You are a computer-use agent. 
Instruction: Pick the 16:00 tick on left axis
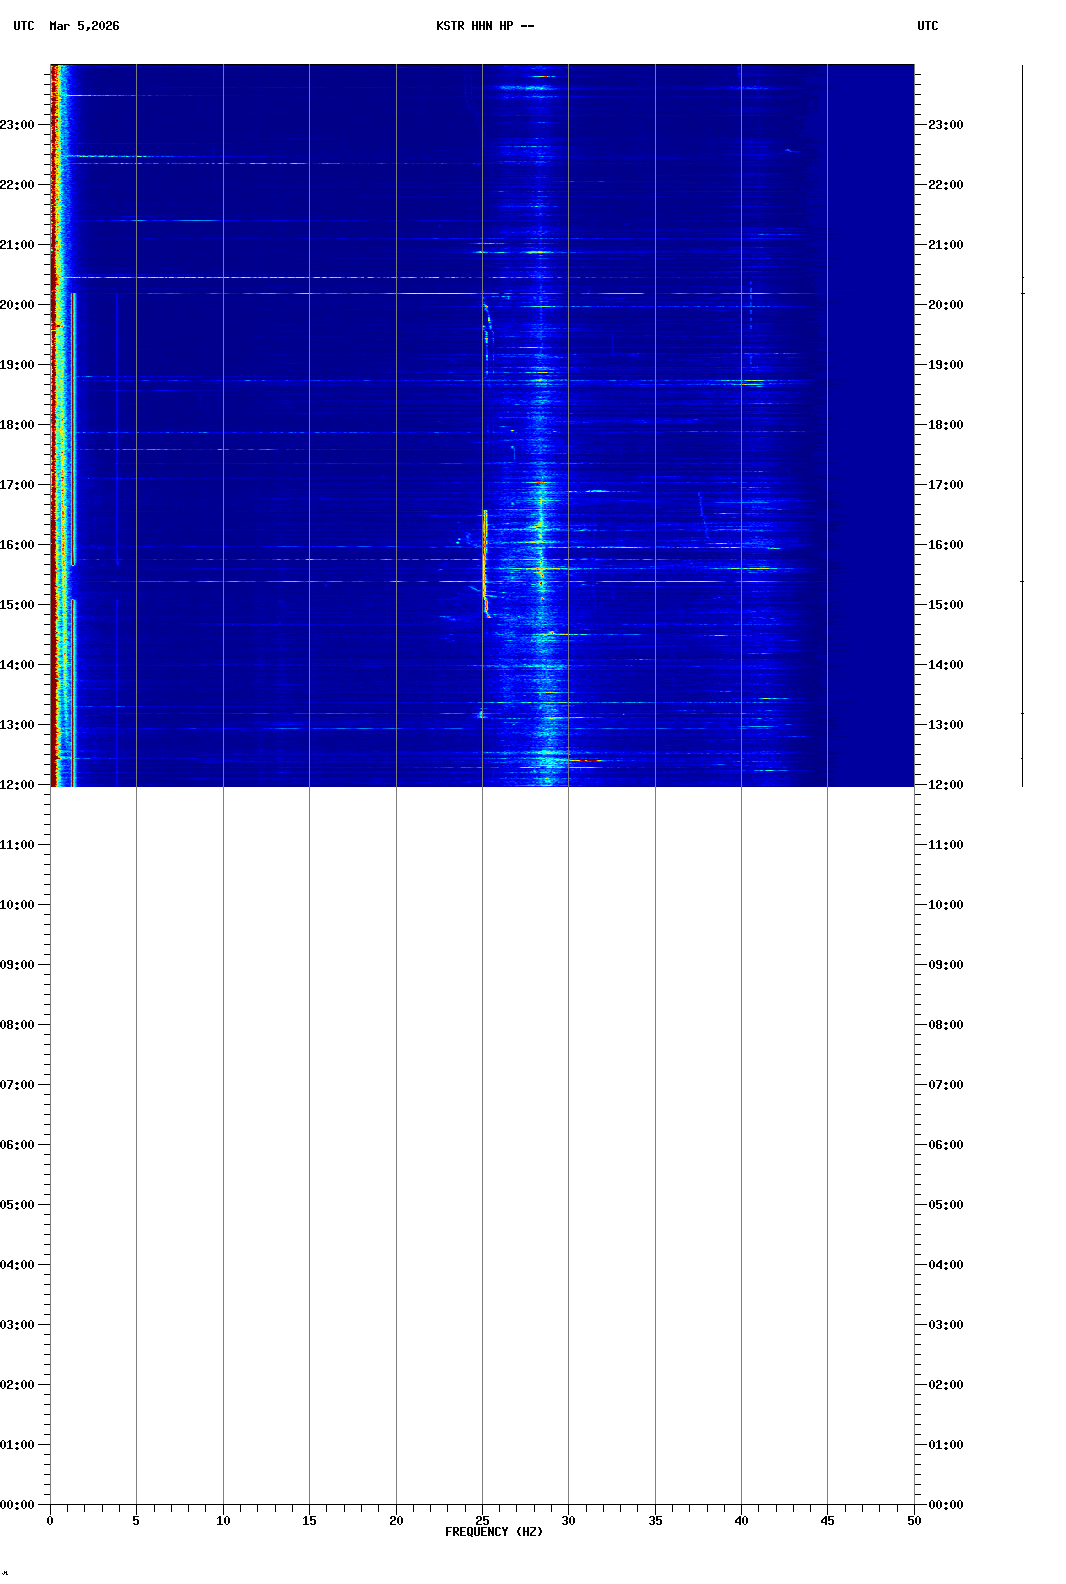tap(17, 545)
